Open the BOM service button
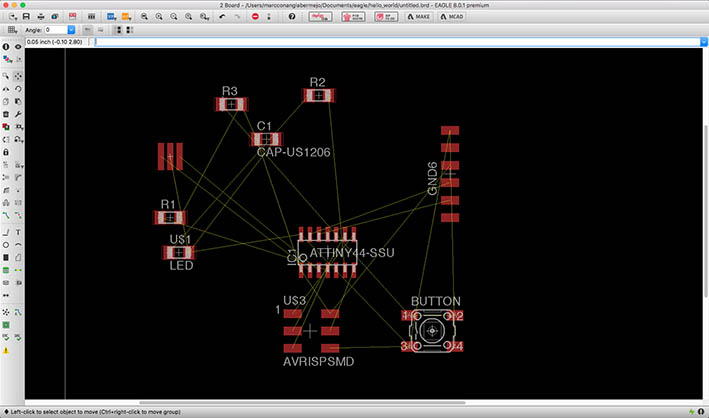This screenshot has height=418, width=709. (x=386, y=17)
